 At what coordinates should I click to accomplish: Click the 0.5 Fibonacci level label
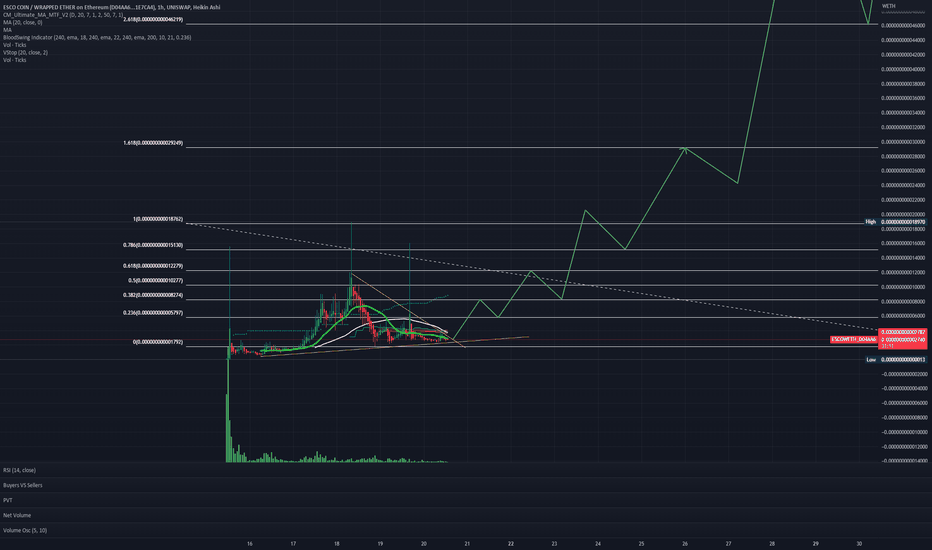click(156, 281)
